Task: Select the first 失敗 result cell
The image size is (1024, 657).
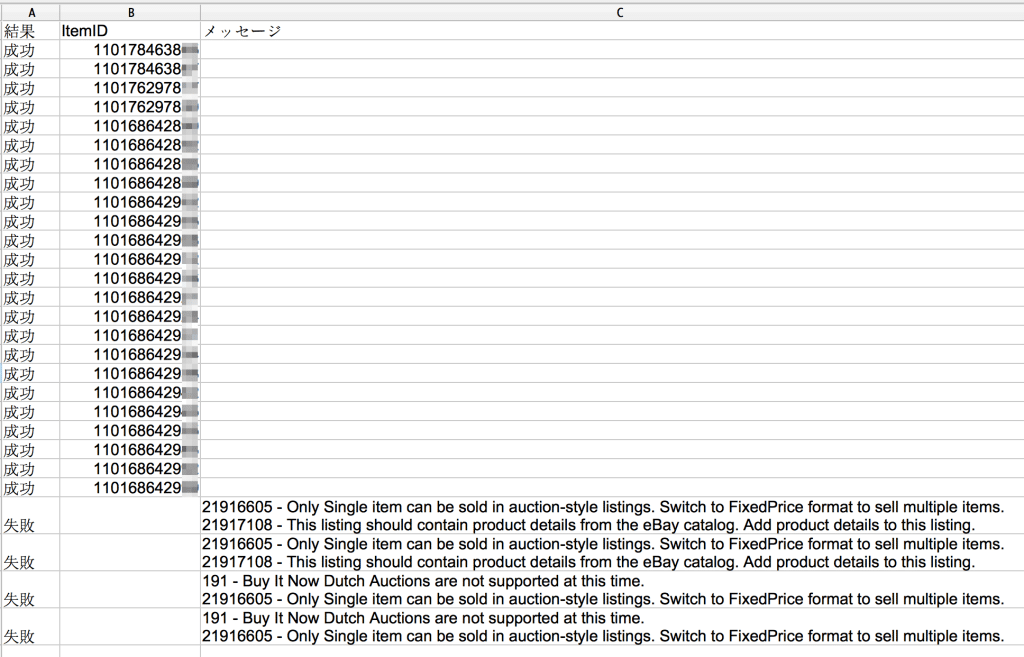Action: 31,516
